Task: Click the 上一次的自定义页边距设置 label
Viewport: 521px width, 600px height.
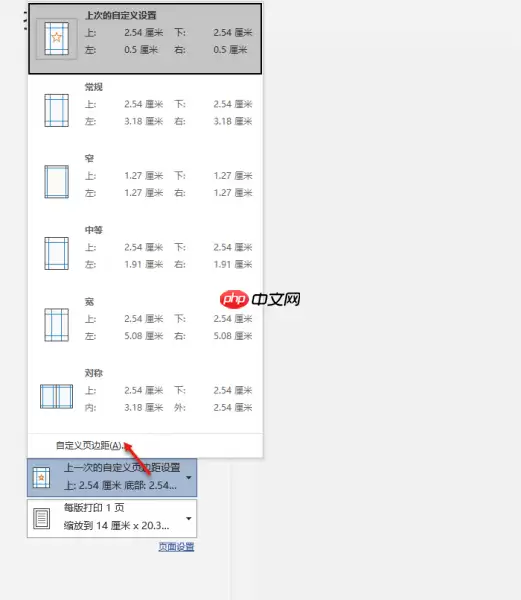Action: coord(122,468)
